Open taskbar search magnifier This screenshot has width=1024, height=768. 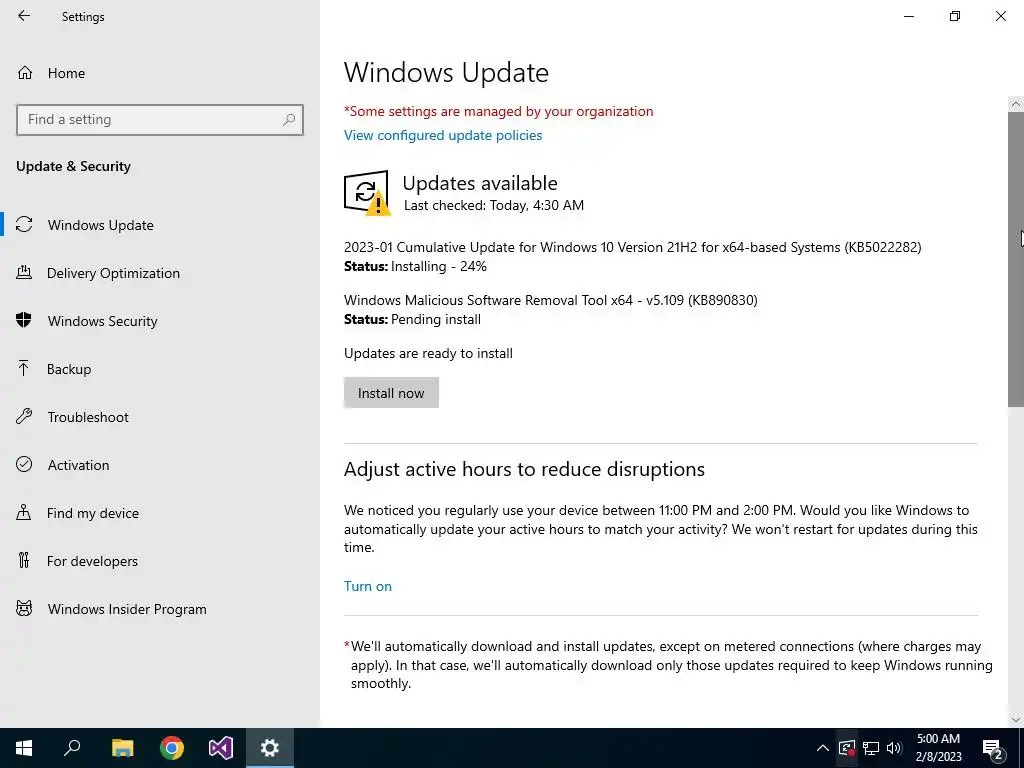click(x=72, y=748)
